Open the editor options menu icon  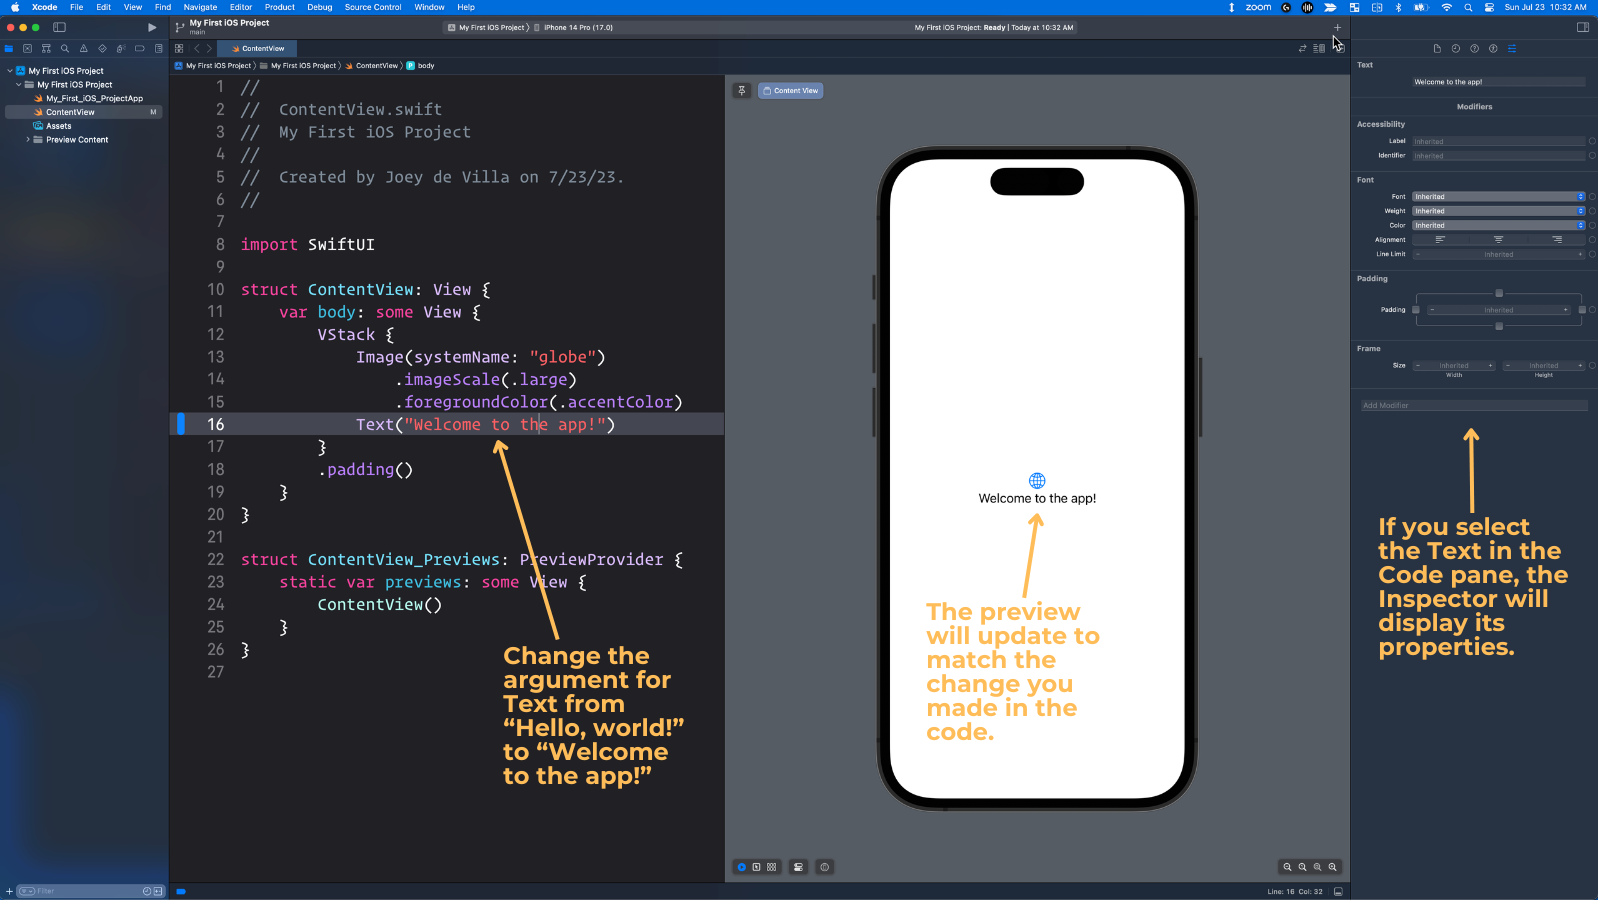(1320, 48)
